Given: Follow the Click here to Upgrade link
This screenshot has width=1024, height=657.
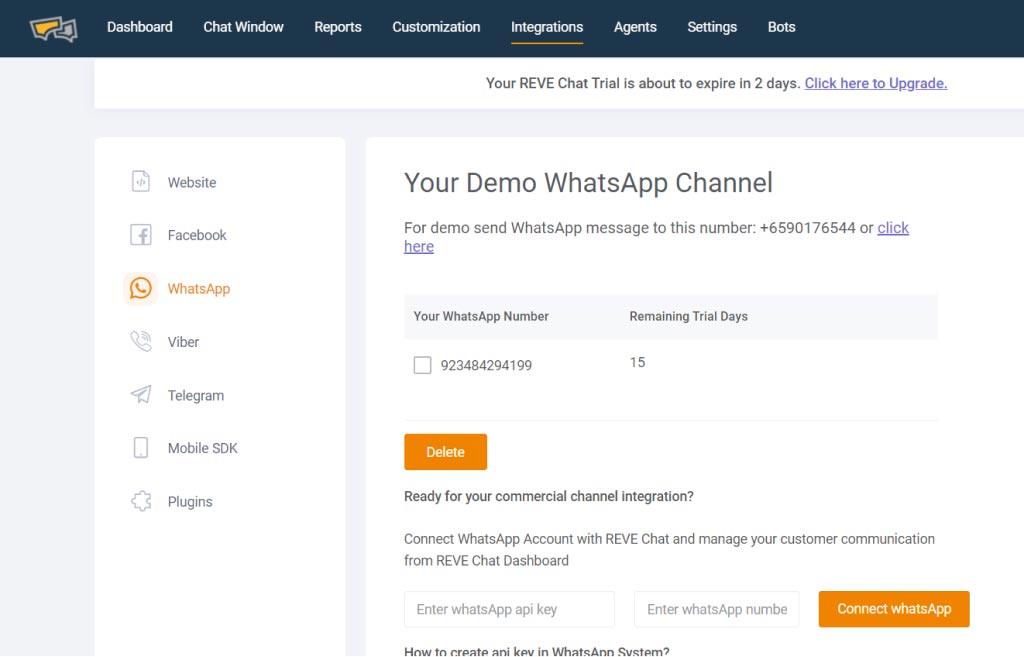Looking at the screenshot, I should click(x=876, y=83).
